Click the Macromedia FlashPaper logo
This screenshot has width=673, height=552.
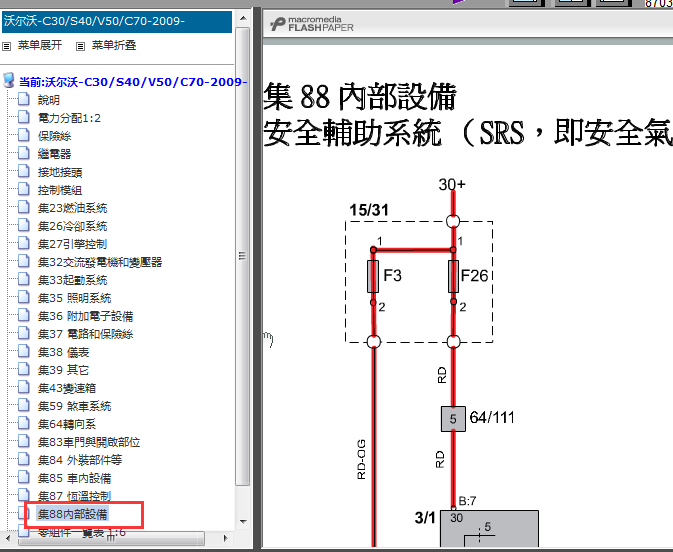[312, 24]
